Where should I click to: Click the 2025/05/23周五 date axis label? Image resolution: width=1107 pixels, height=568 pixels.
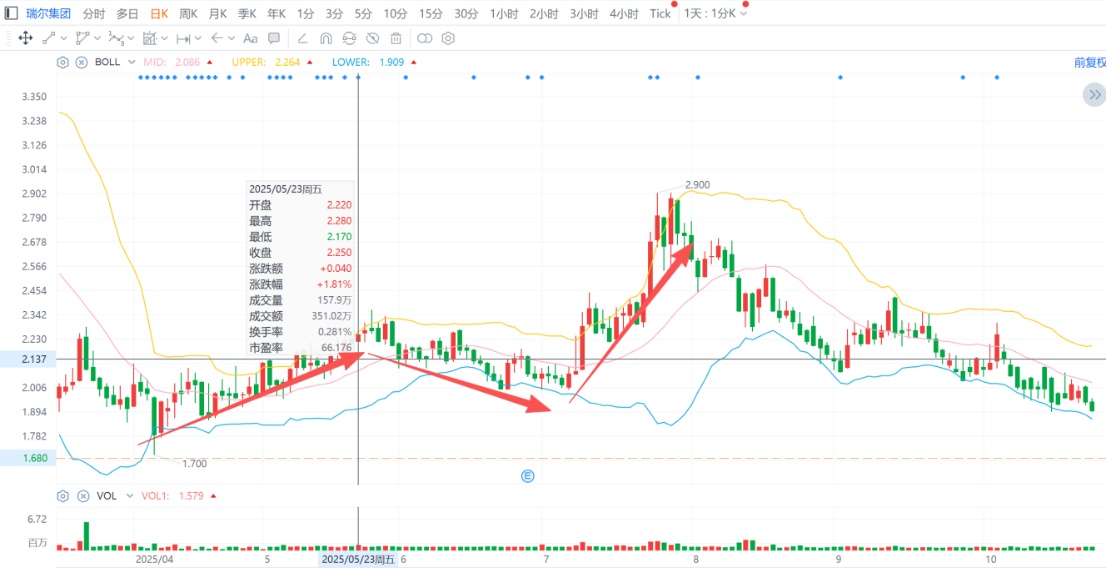pos(358,560)
